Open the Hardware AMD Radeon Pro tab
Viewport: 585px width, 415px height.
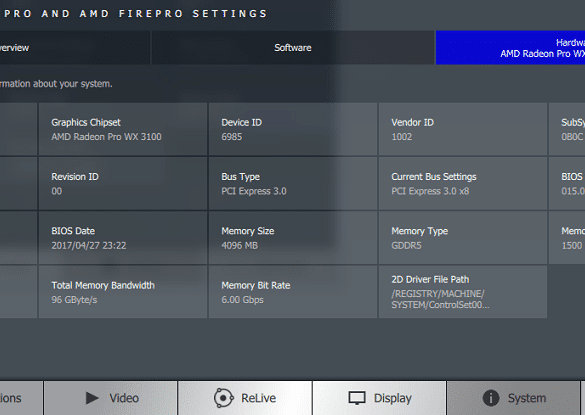point(510,48)
